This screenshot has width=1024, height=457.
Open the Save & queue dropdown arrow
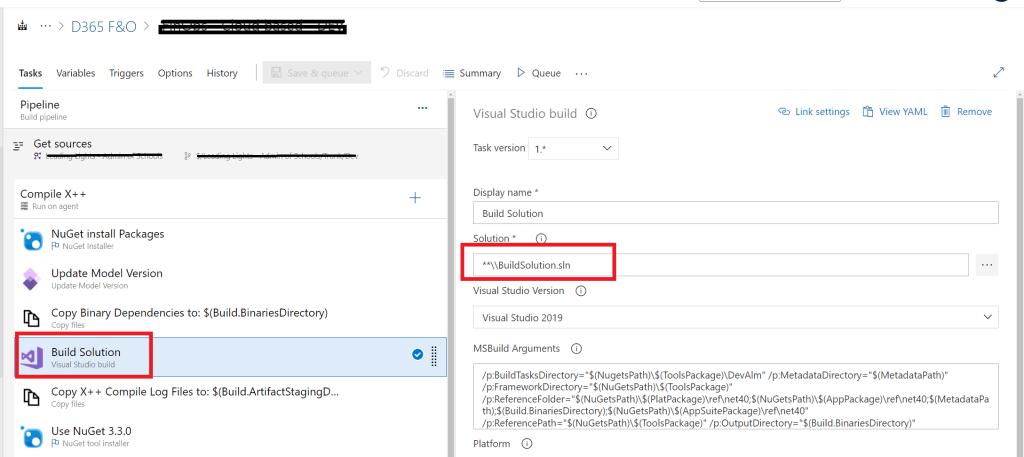[360, 73]
